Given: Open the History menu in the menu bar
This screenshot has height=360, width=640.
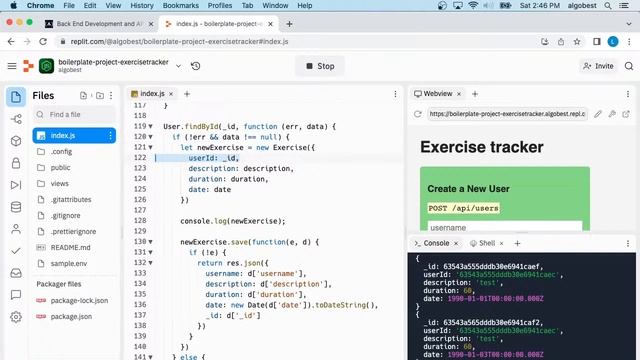Looking at the screenshot, I should tap(142, 6).
